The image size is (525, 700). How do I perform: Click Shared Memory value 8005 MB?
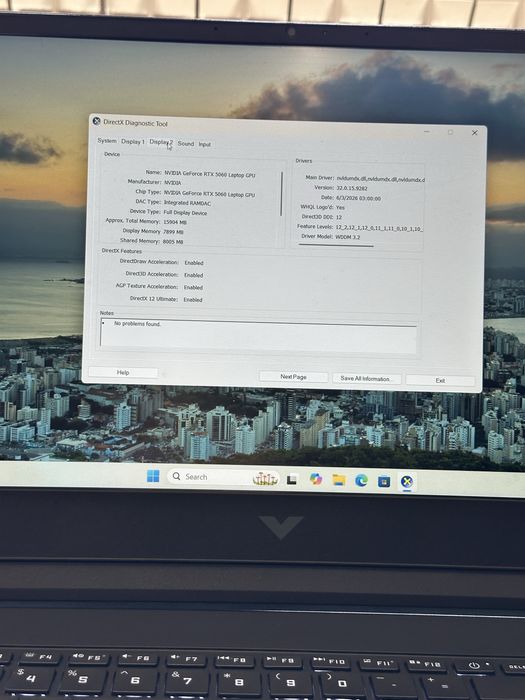(173, 242)
